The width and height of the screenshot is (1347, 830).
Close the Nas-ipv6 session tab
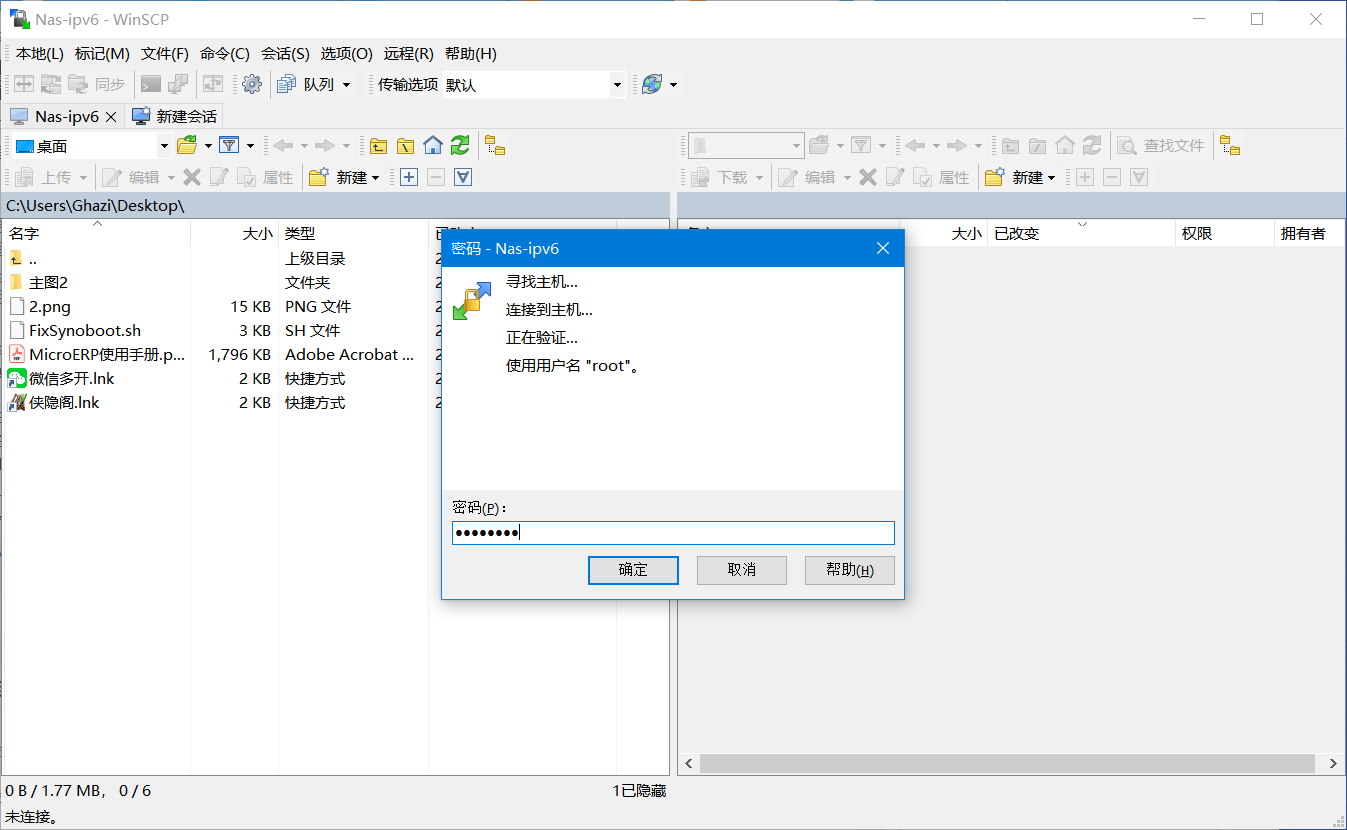coord(111,117)
